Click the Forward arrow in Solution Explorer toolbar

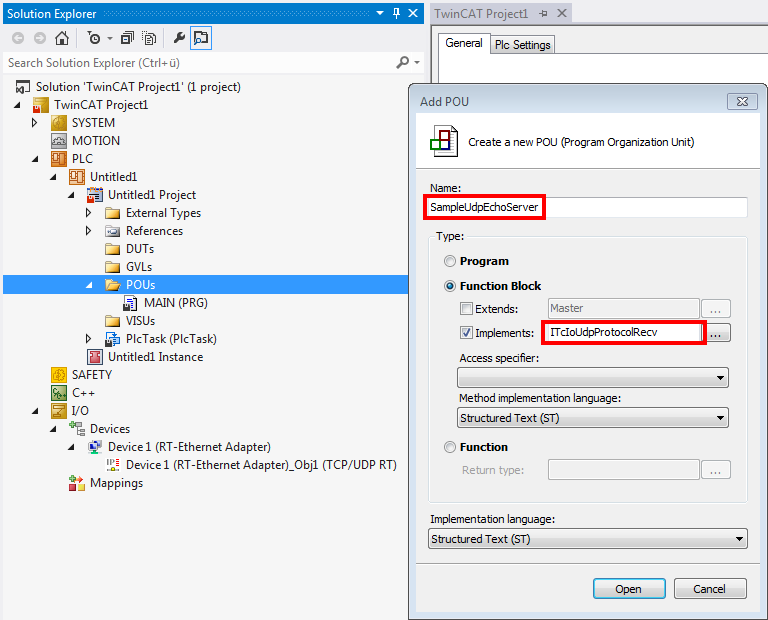[x=40, y=38]
